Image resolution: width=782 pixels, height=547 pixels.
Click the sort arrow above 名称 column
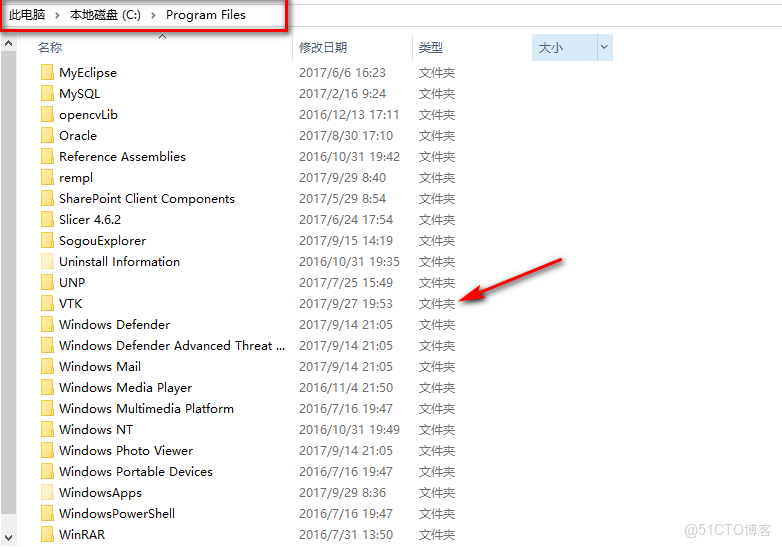tap(163, 36)
